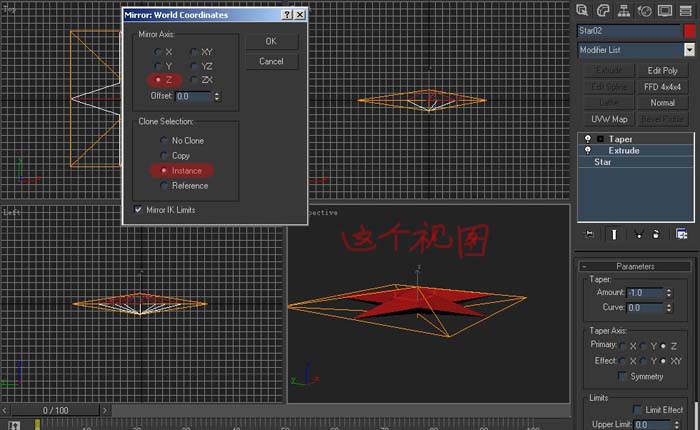Open the red object color swatch
Screen dimensions: 700x430
[x=689, y=31]
